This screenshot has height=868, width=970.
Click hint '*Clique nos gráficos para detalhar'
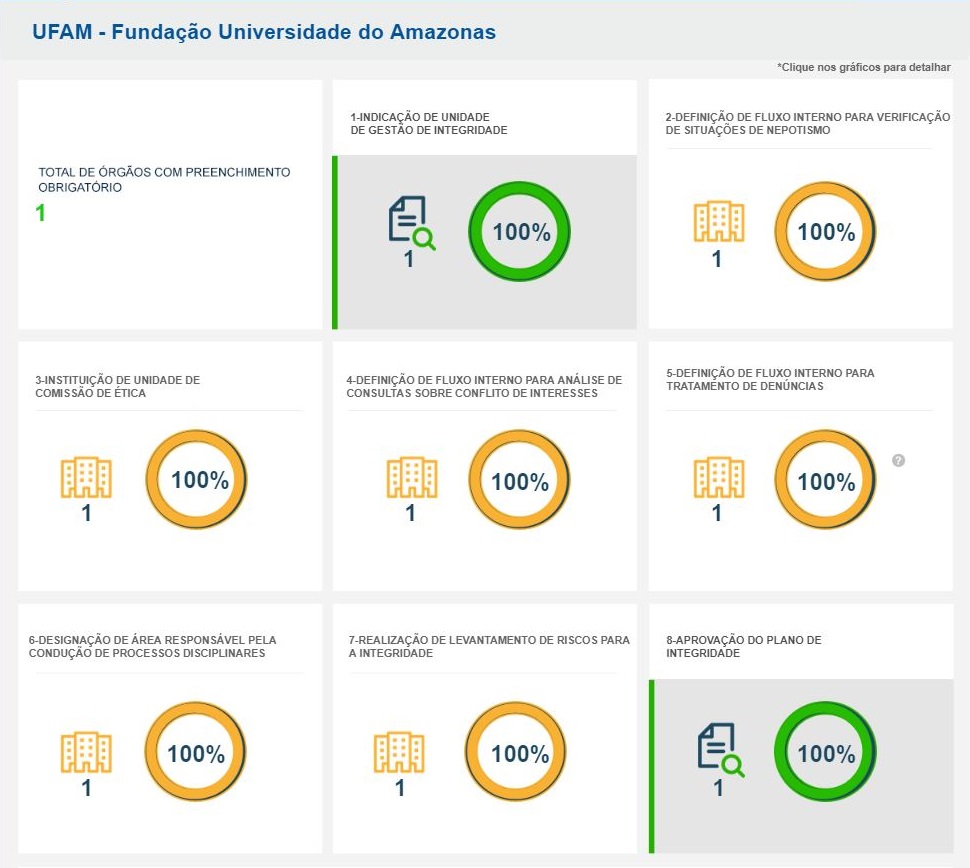[864, 67]
